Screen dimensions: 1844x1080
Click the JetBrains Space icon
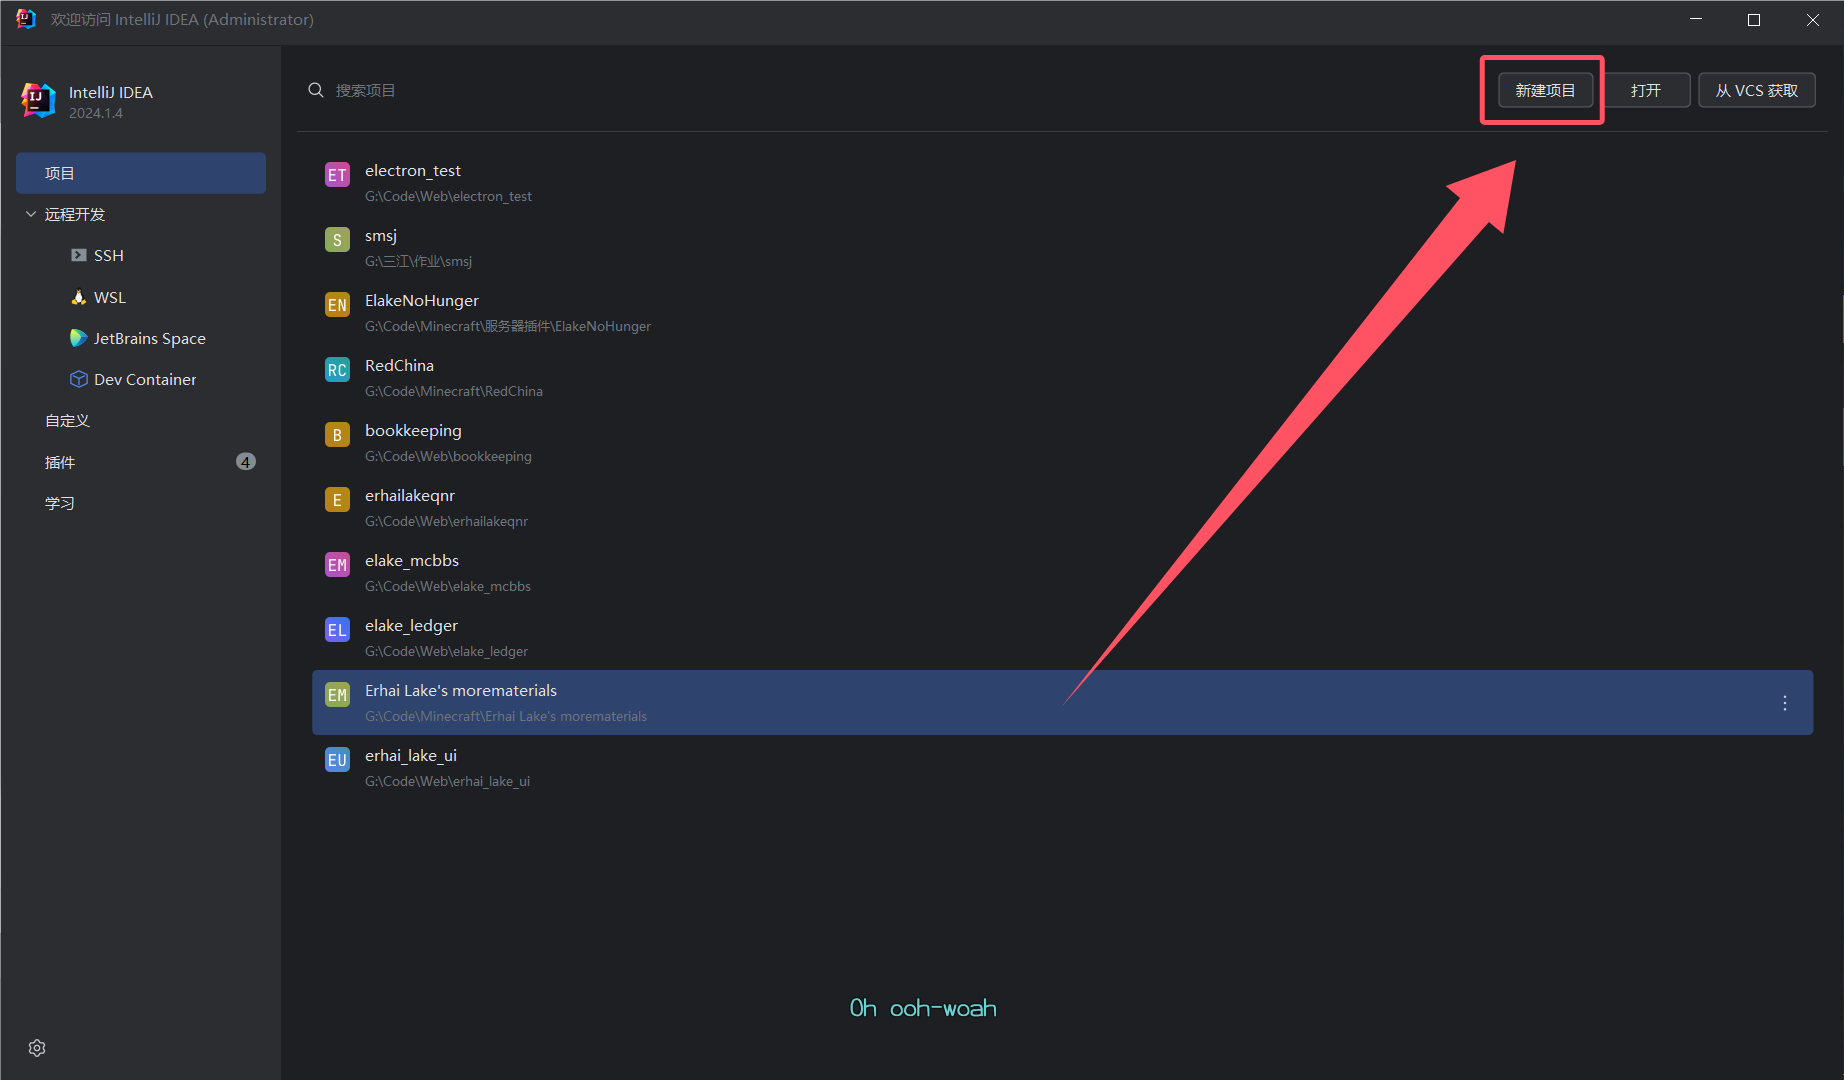(79, 338)
